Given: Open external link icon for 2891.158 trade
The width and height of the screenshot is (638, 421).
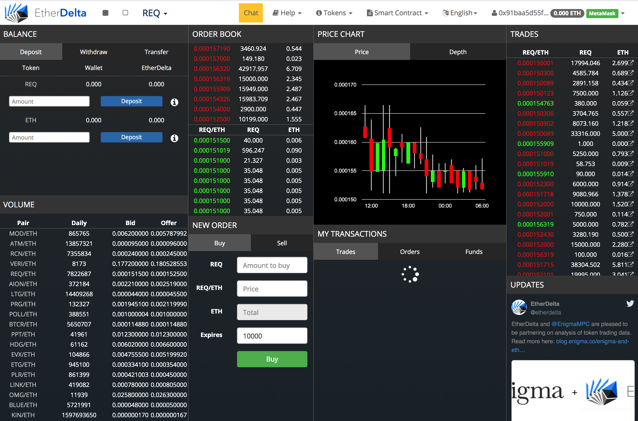Looking at the screenshot, I should [x=631, y=83].
